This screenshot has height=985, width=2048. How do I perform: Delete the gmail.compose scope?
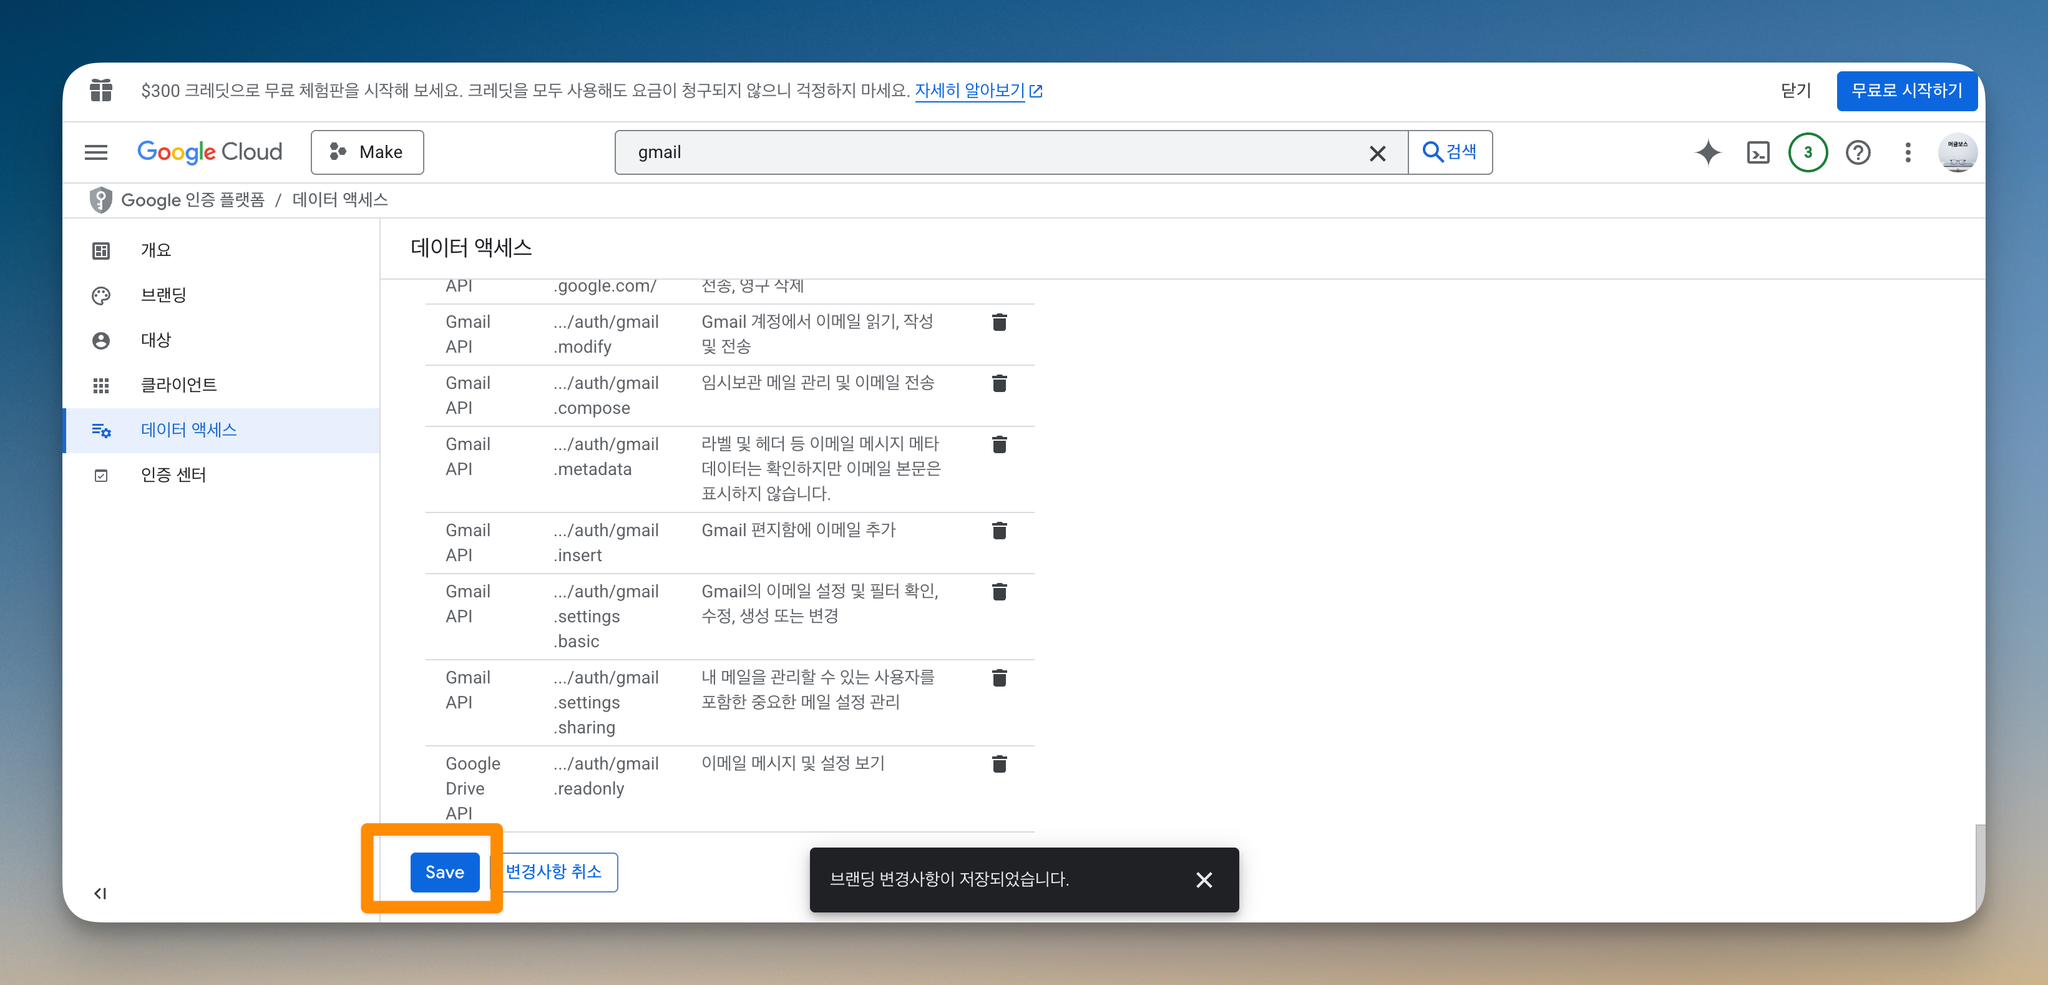[999, 383]
